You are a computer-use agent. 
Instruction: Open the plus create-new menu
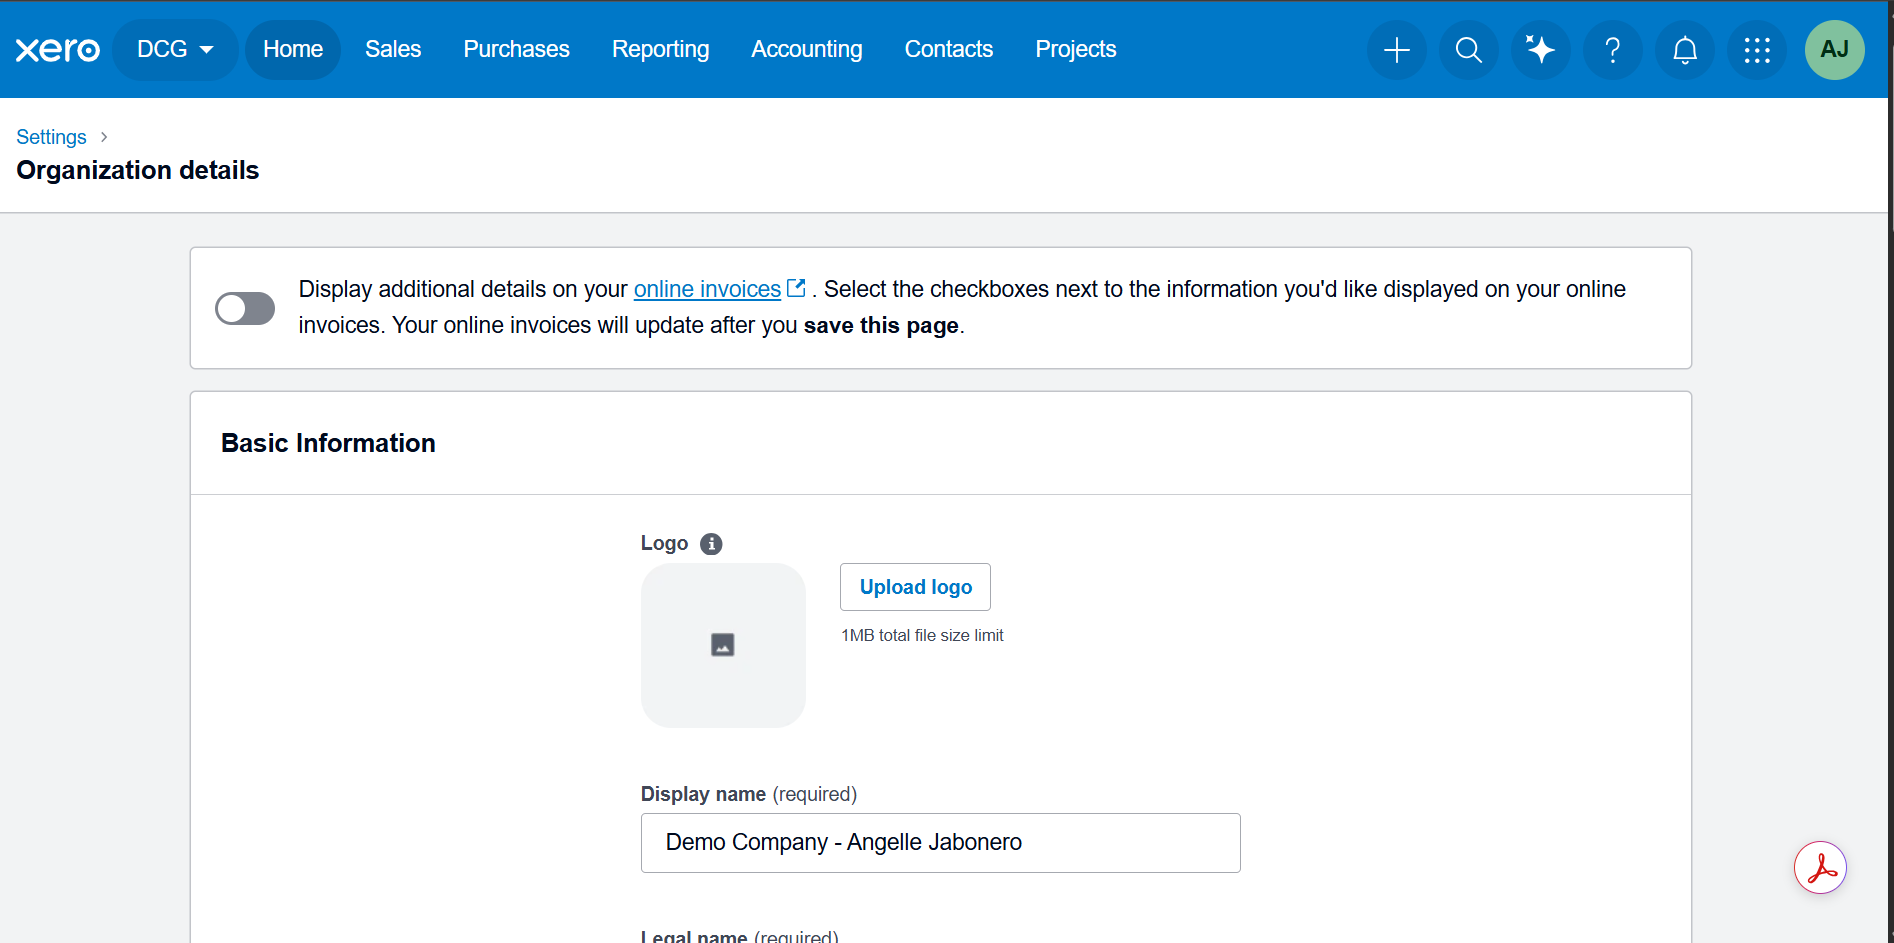pyautogui.click(x=1396, y=50)
